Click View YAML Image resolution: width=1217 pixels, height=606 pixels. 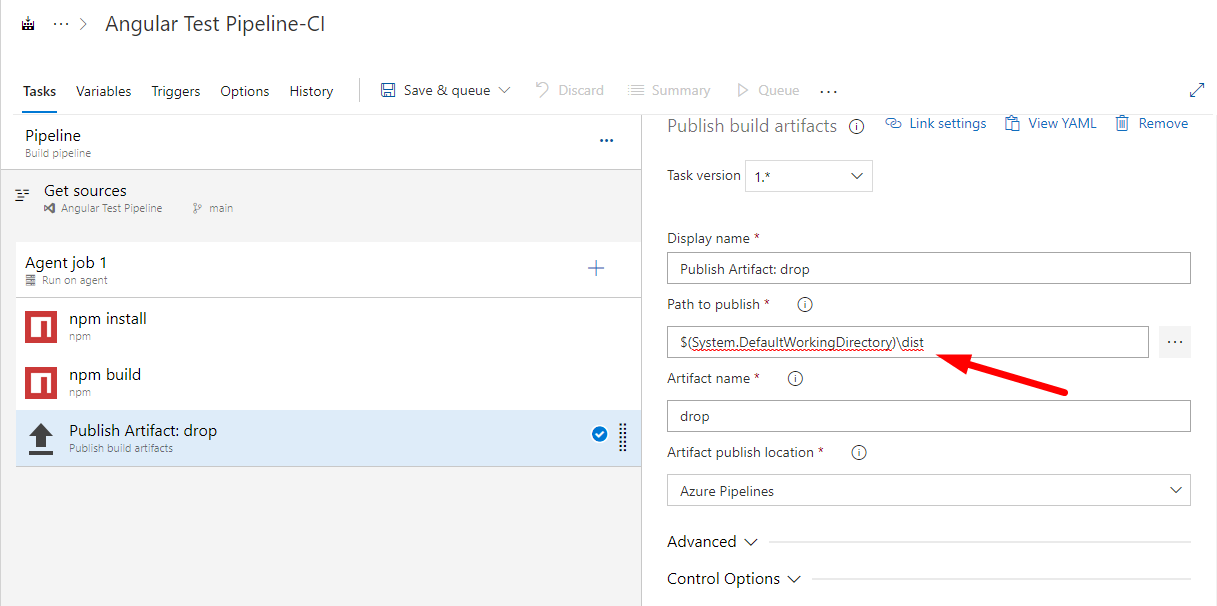point(1050,124)
